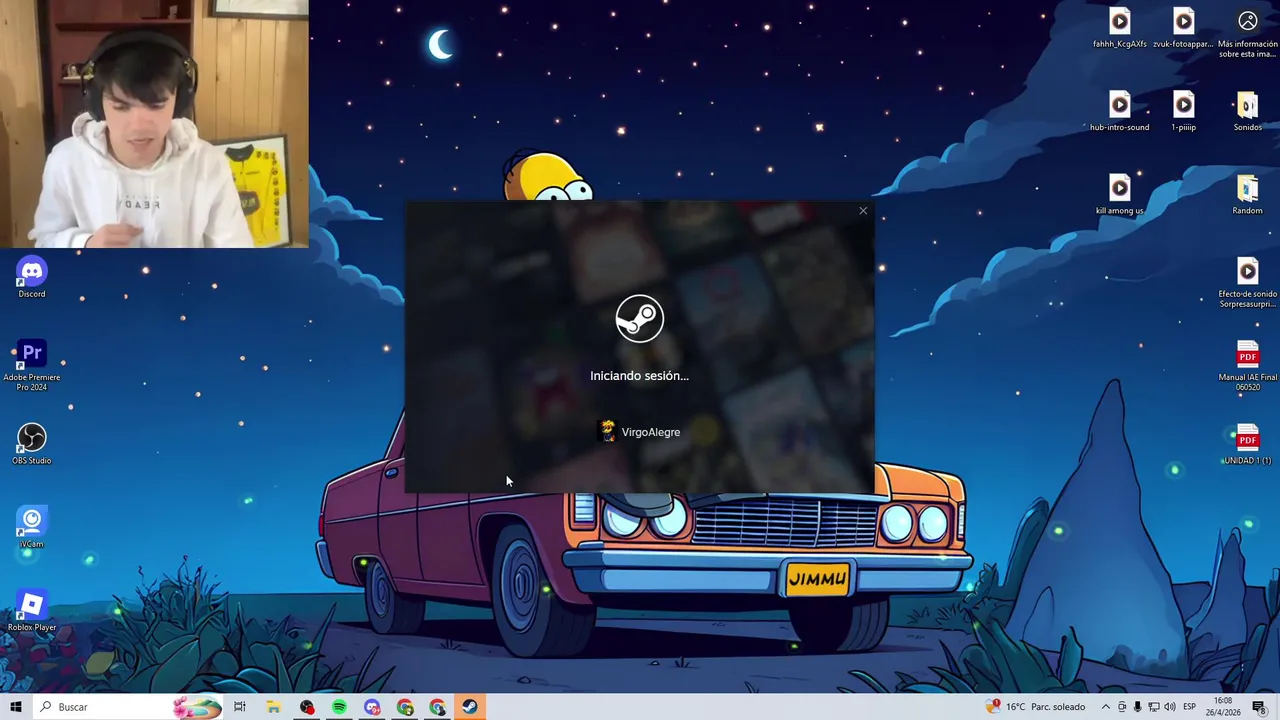Screen dimensions: 1280x720
Task: Open the clock showing 16:08
Action: (x=1224, y=707)
